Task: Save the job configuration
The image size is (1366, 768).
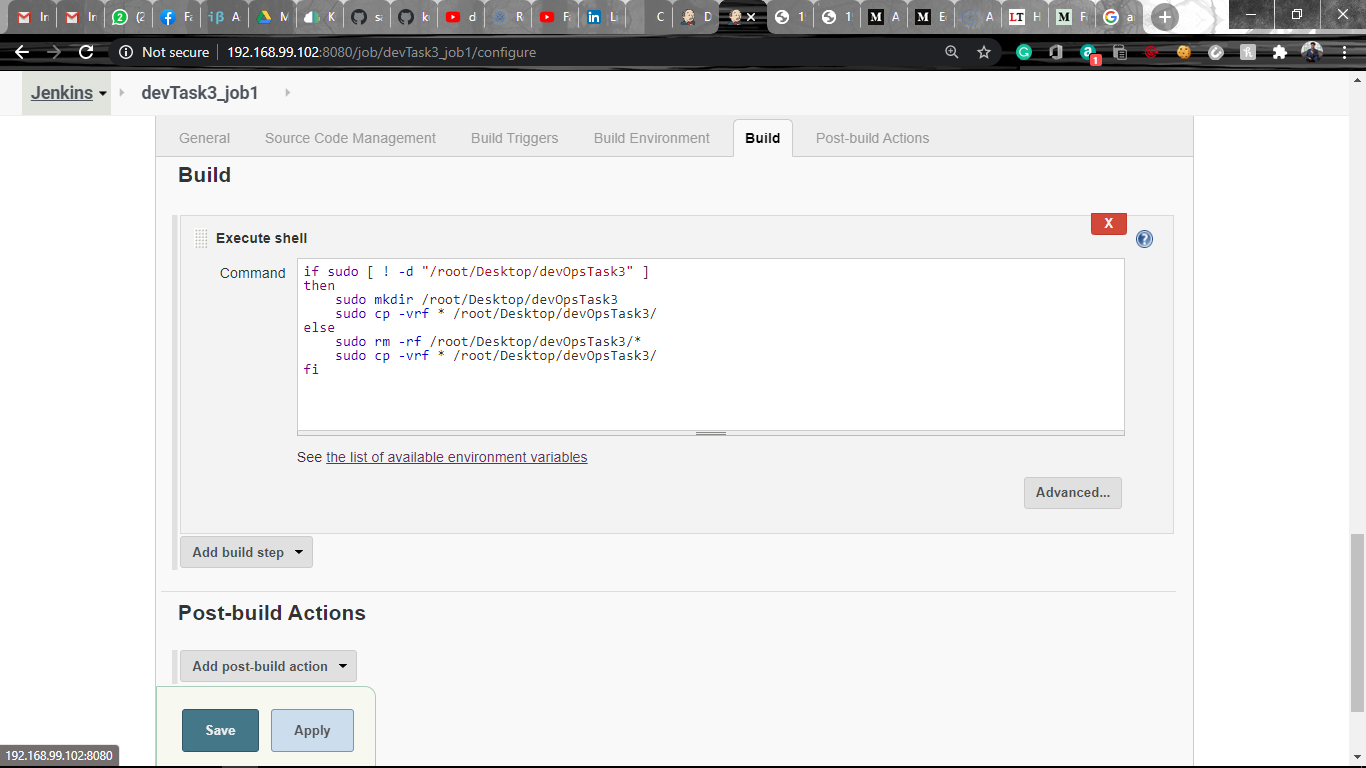Action: (219, 730)
